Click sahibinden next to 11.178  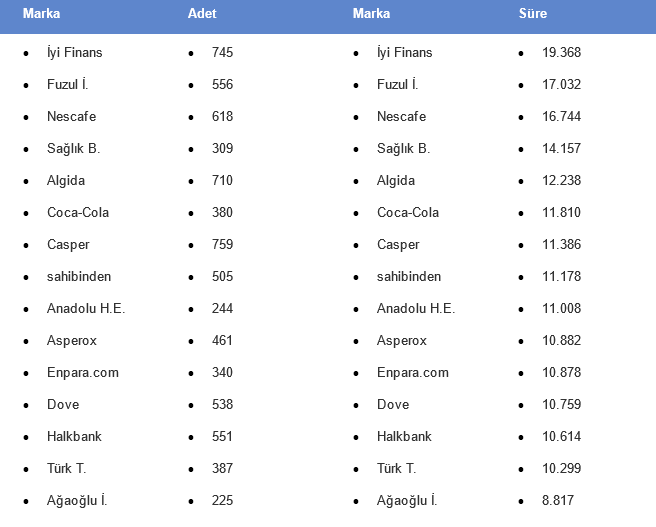(409, 276)
